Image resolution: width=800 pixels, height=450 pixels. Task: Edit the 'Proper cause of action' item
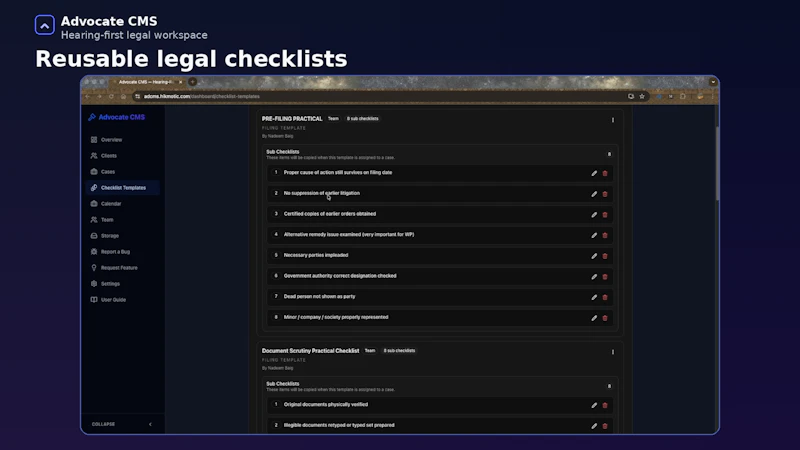(594, 173)
